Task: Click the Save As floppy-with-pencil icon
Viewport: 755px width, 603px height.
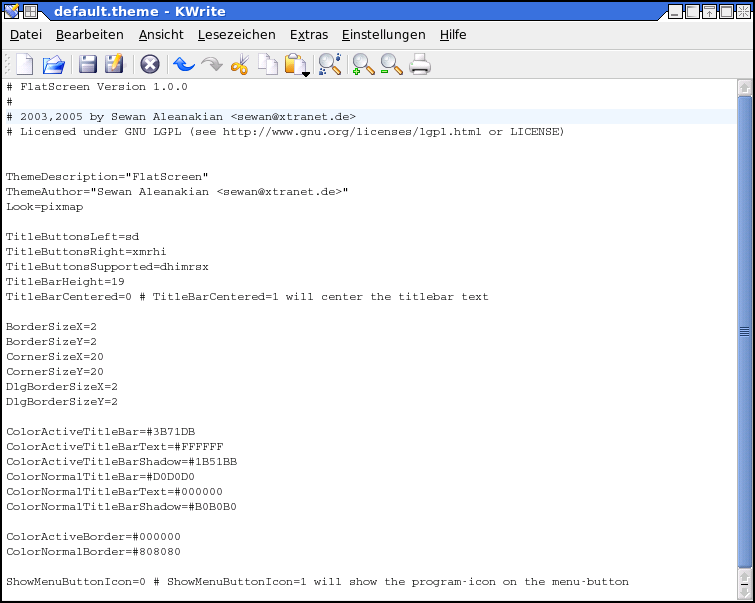Action: coord(115,64)
